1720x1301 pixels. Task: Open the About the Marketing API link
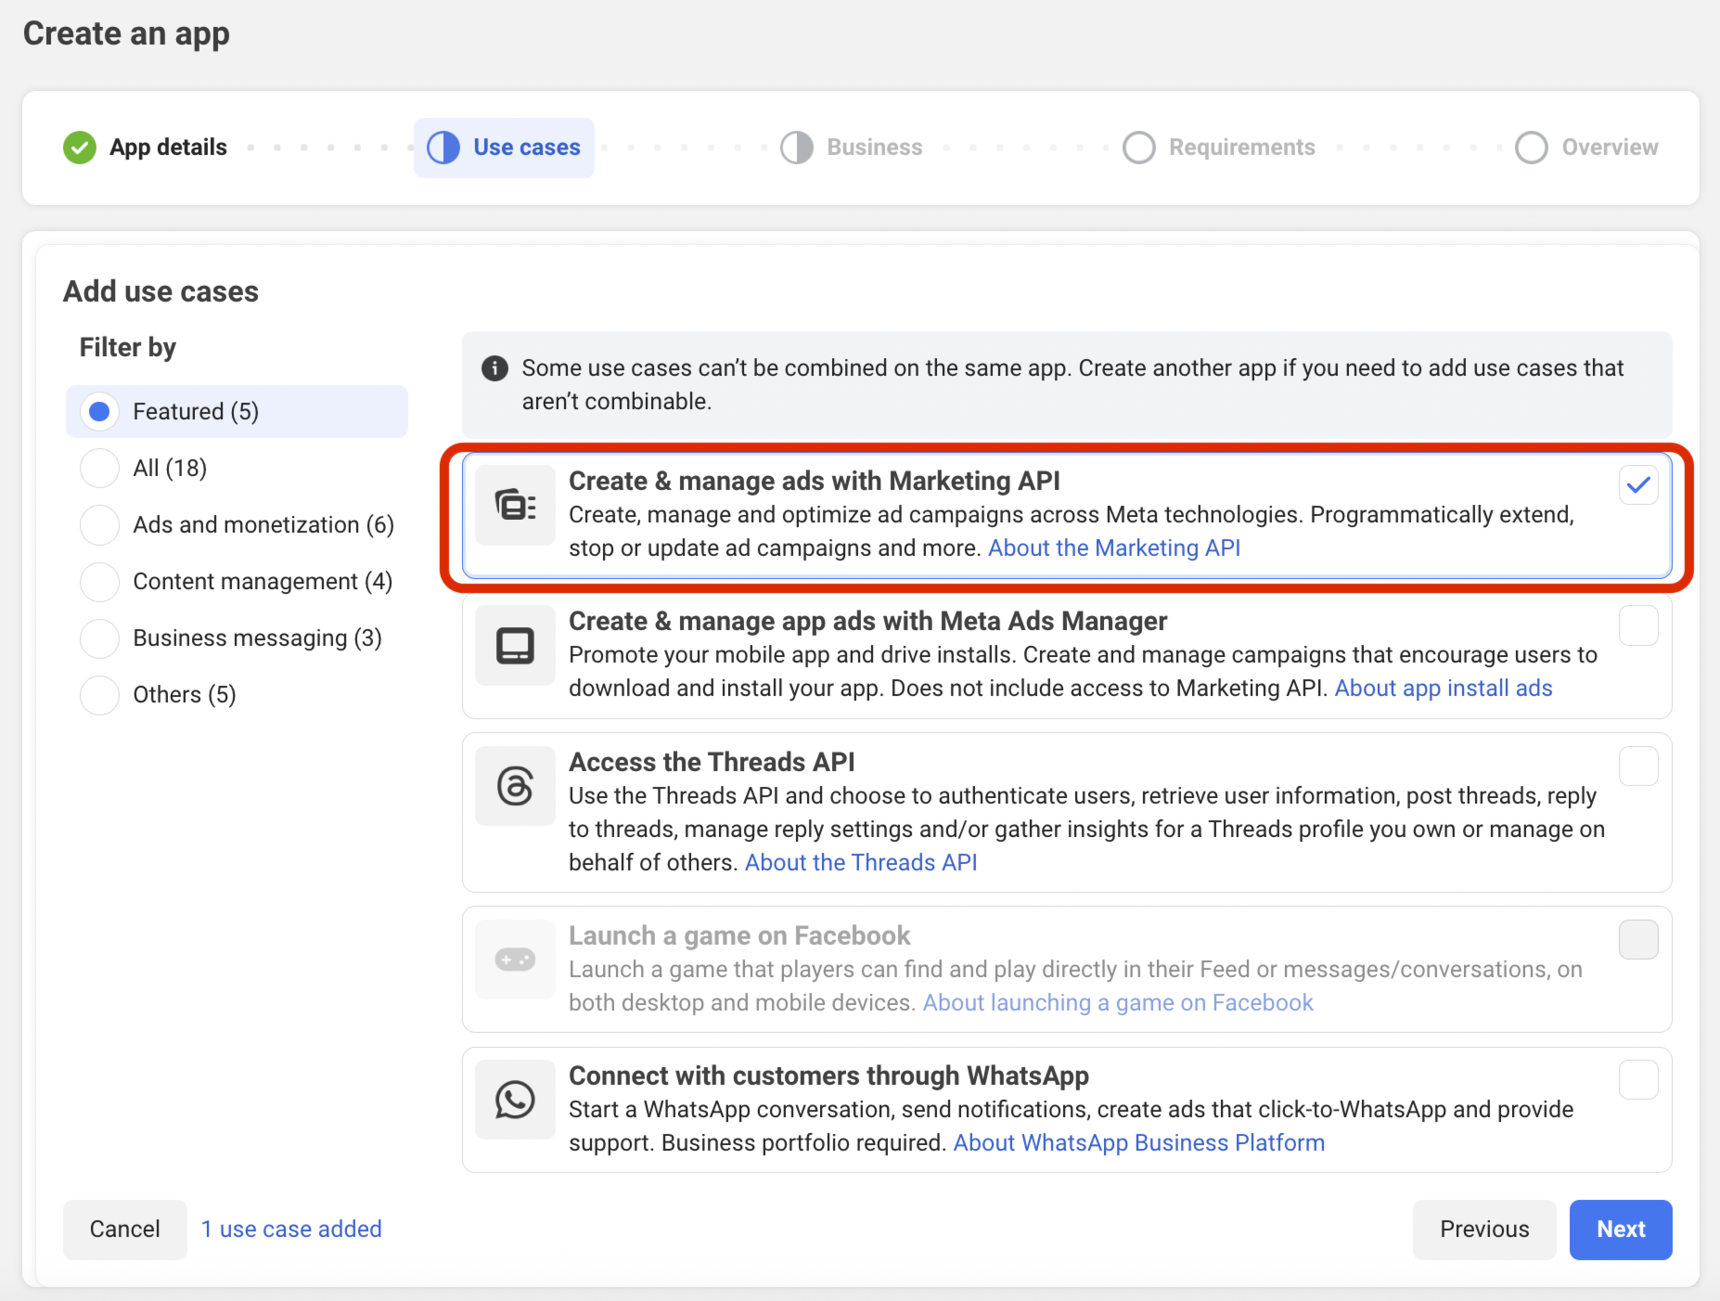(x=1113, y=548)
